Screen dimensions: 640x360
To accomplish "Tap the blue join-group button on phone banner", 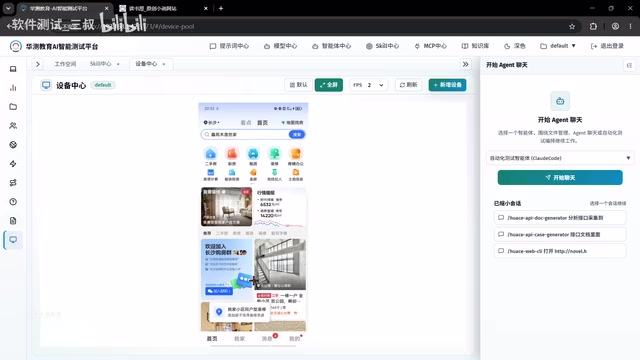I will (x=219, y=291).
